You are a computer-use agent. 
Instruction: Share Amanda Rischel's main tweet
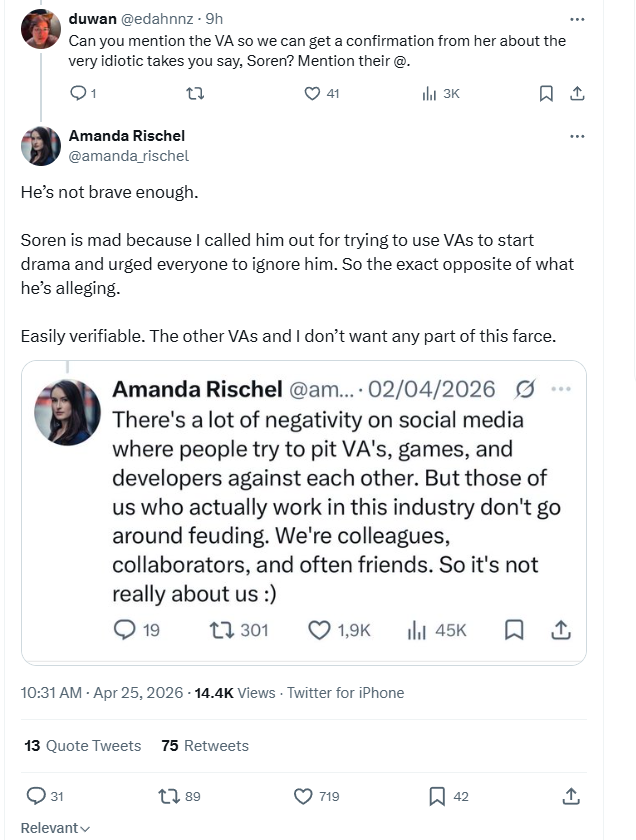coord(571,796)
